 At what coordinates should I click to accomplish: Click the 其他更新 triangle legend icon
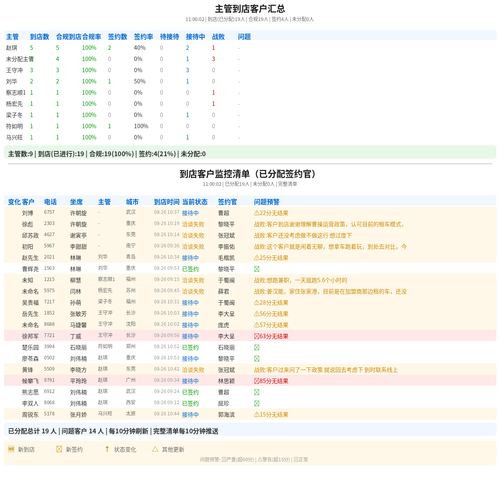(155, 449)
